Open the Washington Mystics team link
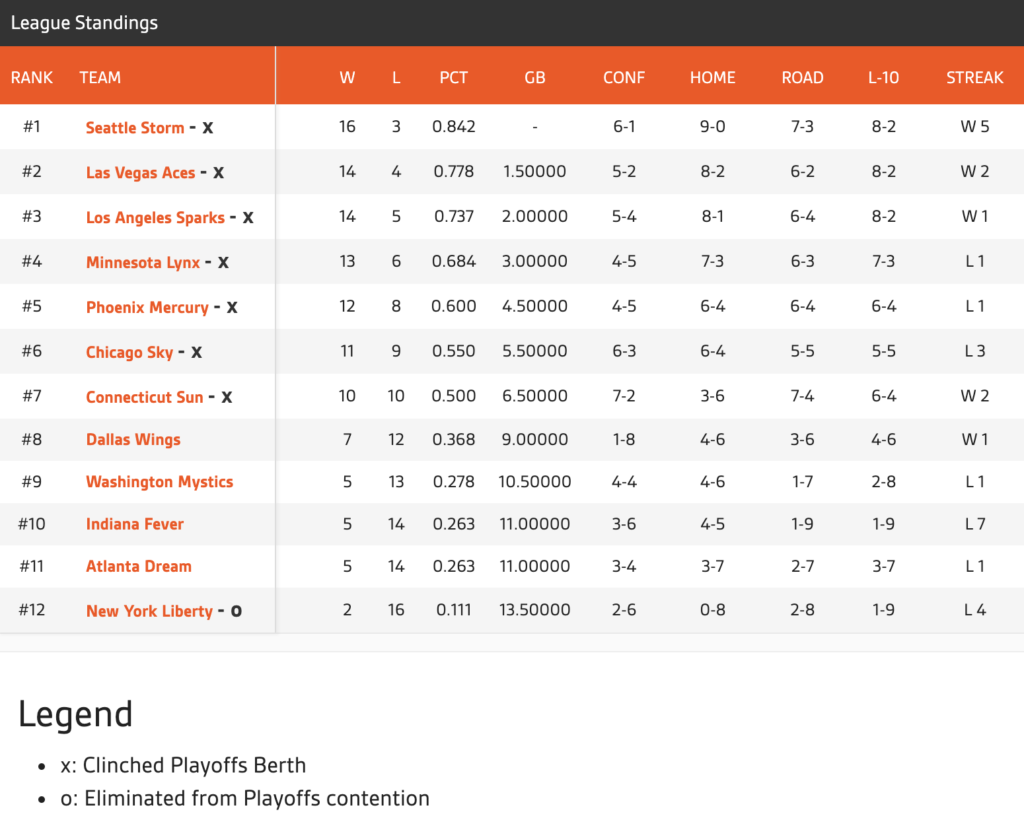The width and height of the screenshot is (1024, 824). tap(159, 482)
